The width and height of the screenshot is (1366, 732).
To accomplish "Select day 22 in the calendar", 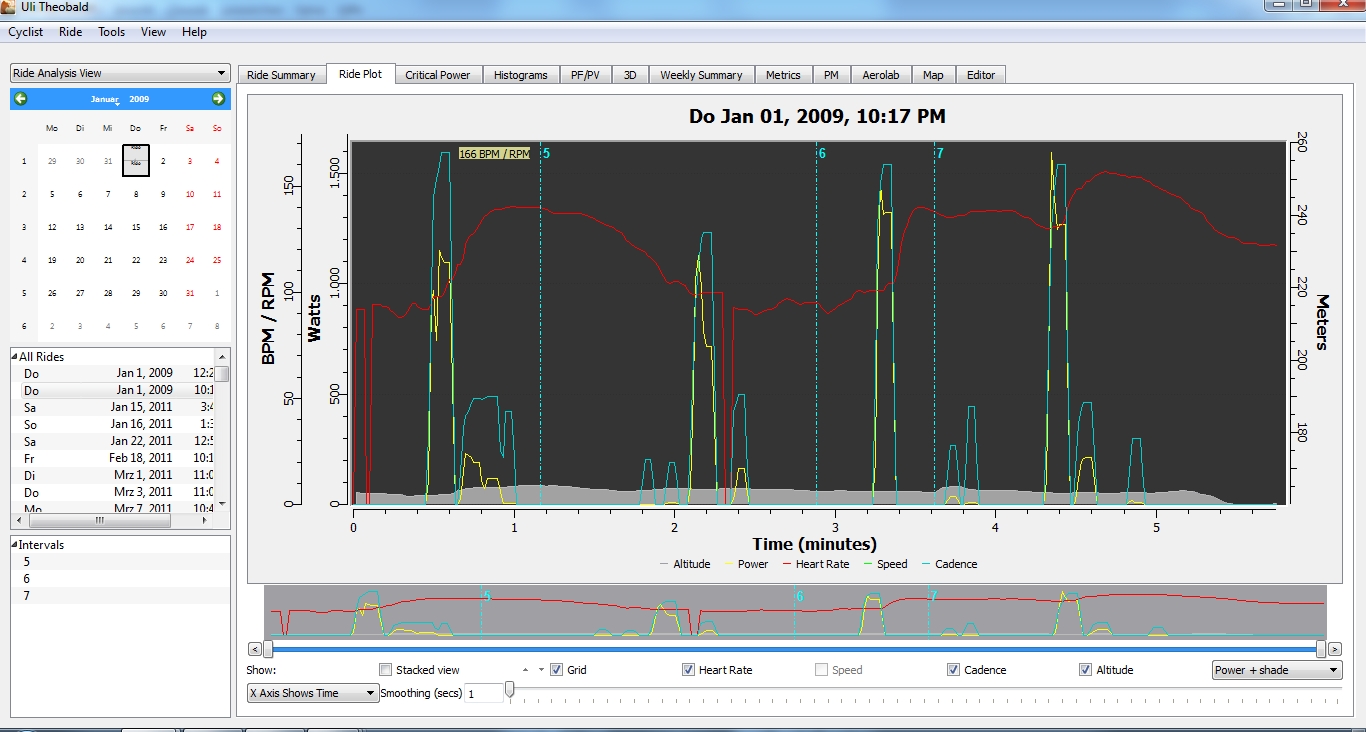I will coord(135,260).
